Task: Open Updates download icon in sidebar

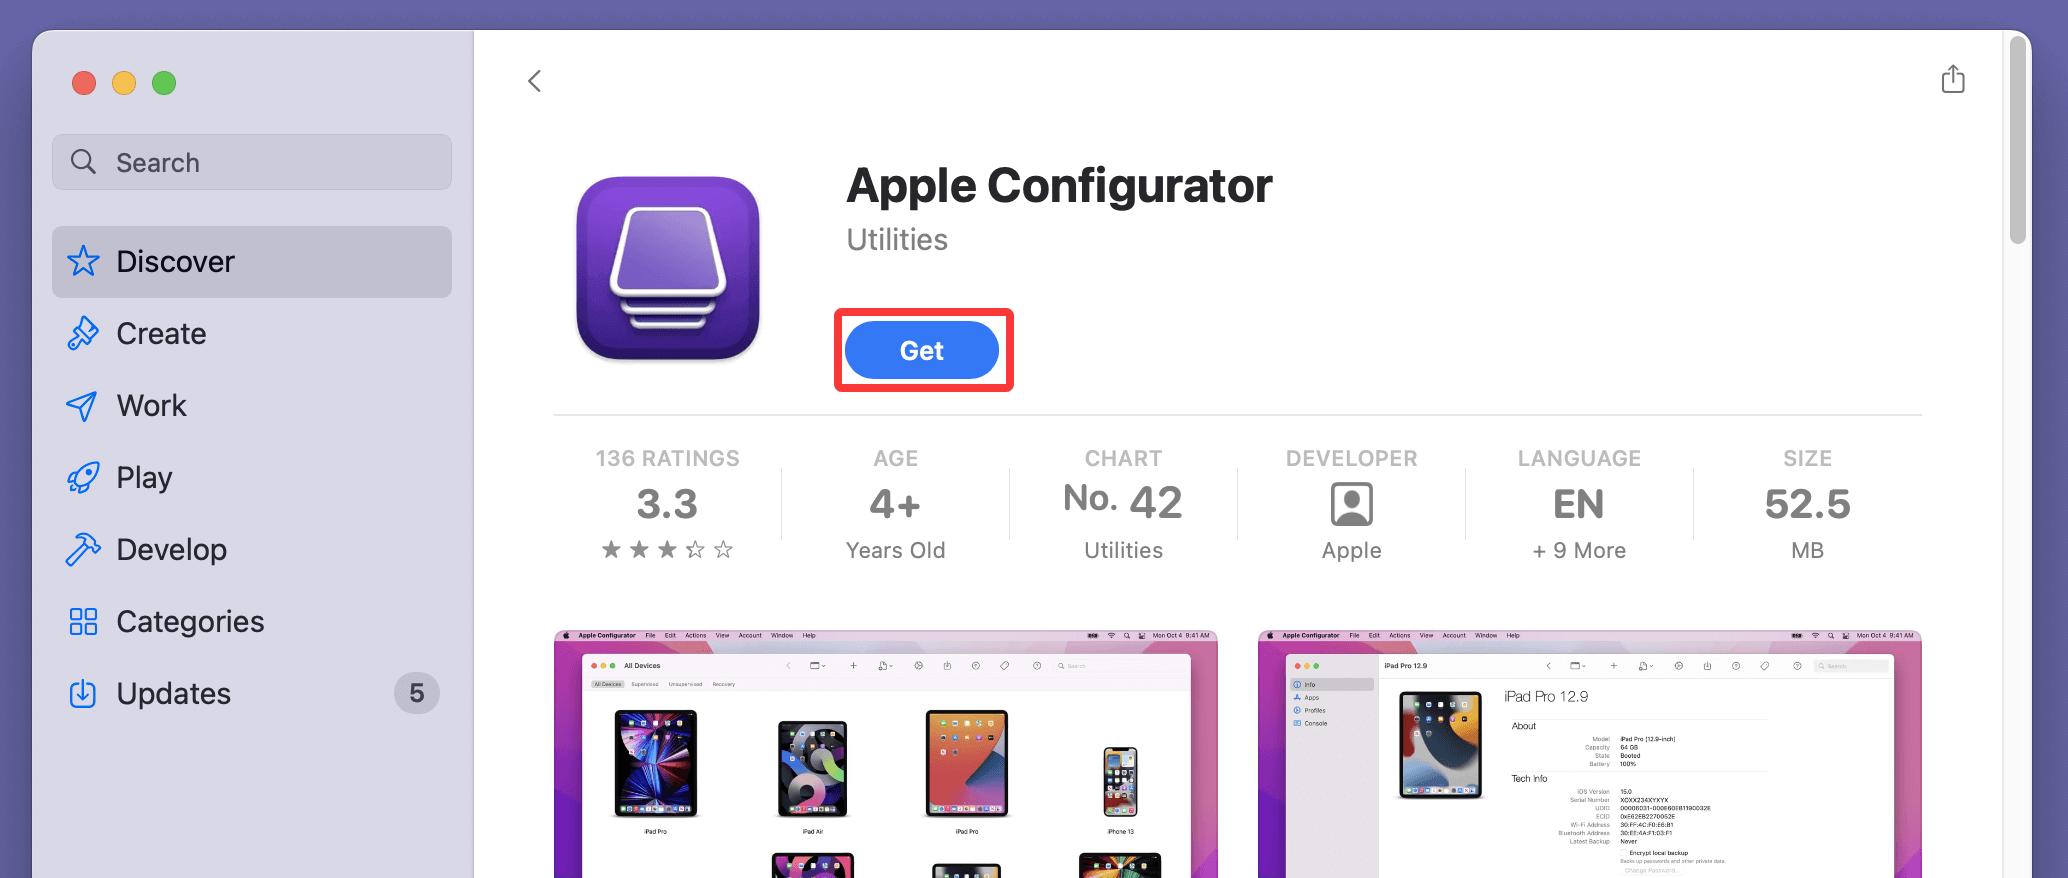Action: (x=83, y=694)
